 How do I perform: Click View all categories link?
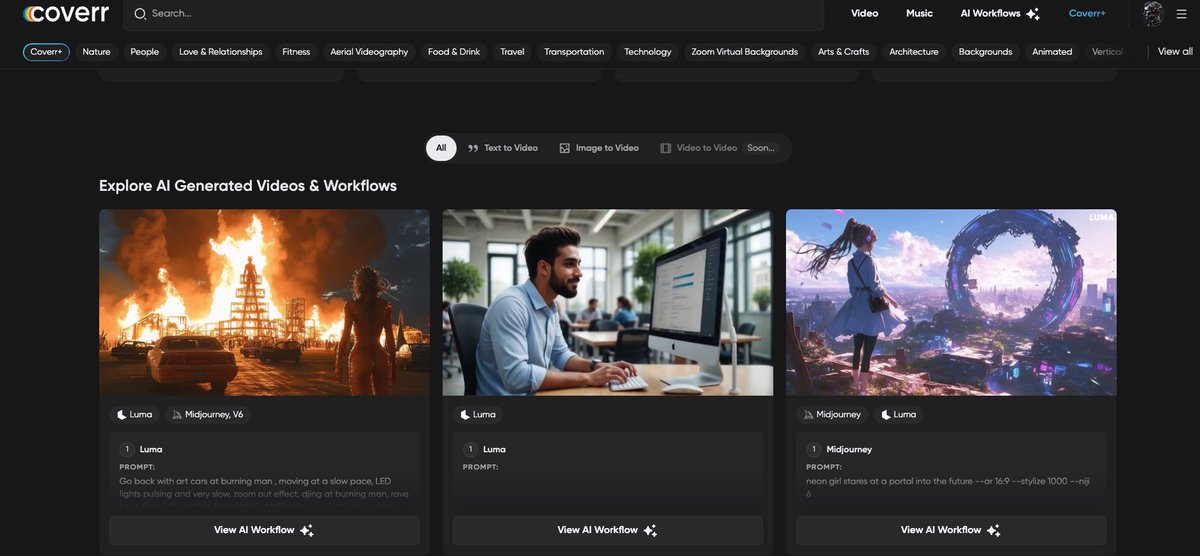1175,51
